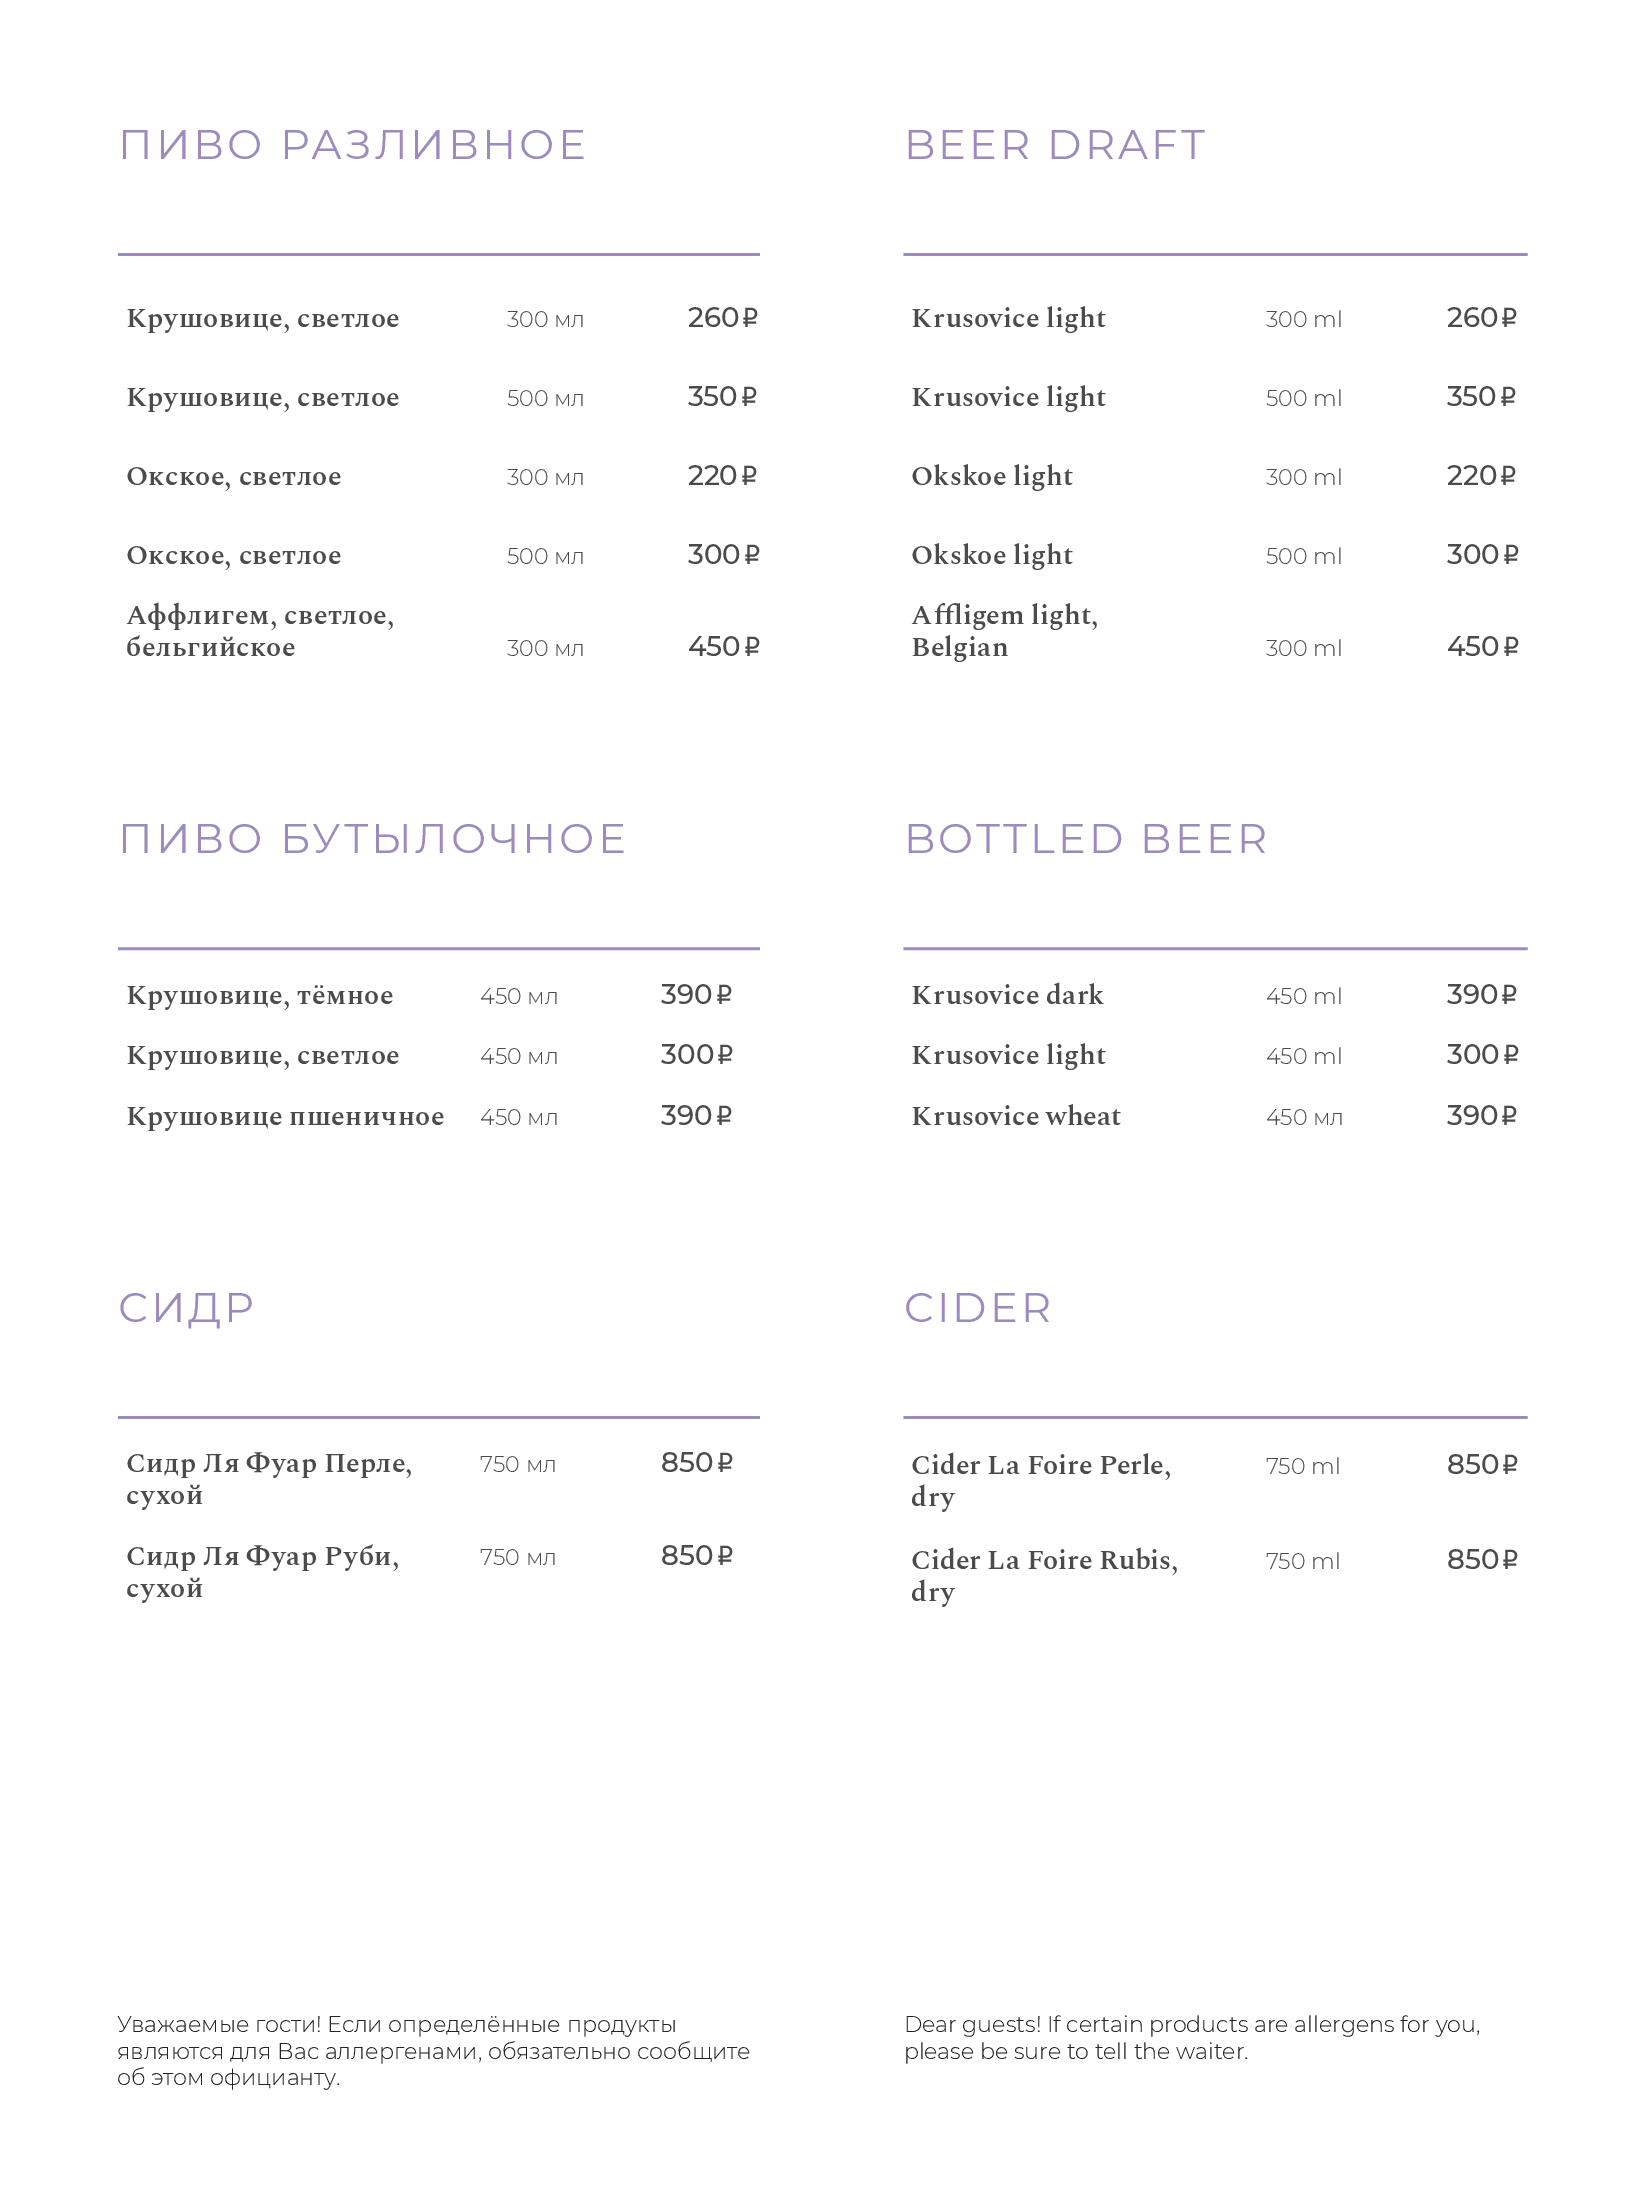Viewport: 1650px width, 2205px height.
Task: Select the СИДР section heading
Action: click(187, 1309)
